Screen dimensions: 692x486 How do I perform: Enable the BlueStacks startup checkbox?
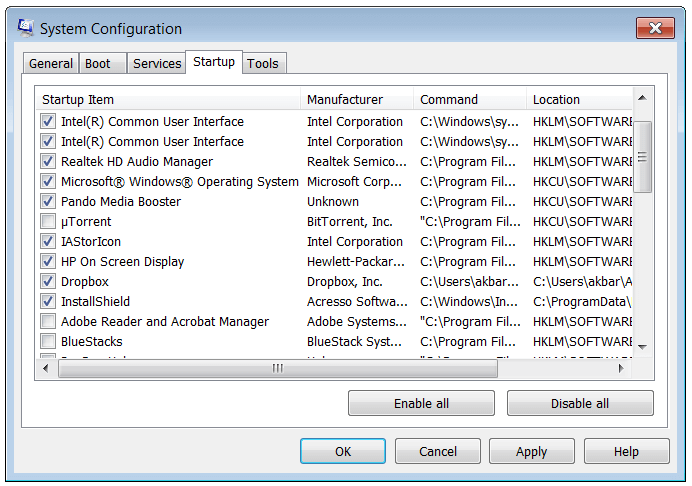[48, 342]
